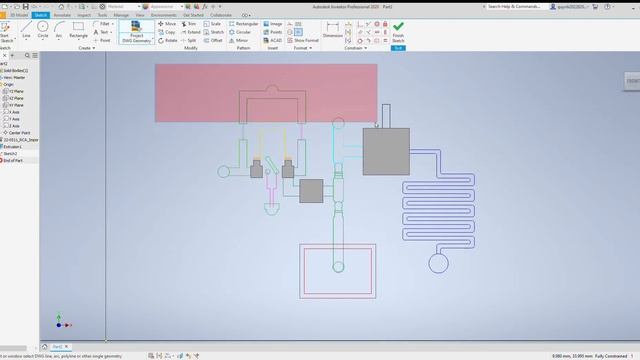Image resolution: width=640 pixels, height=360 pixels.
Task: Select the Origin folder in browser
Action: click(x=8, y=84)
